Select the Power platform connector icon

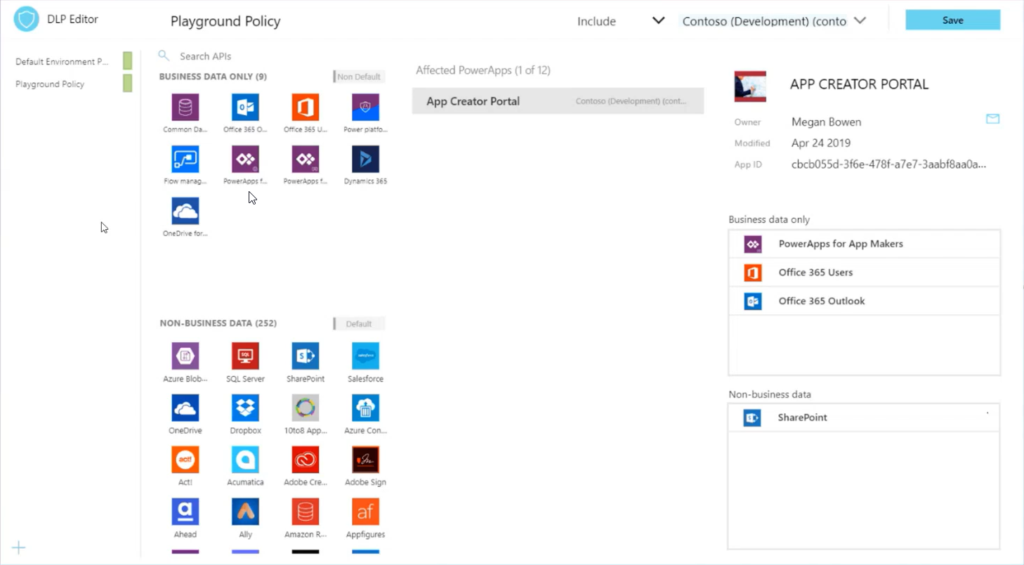(365, 107)
